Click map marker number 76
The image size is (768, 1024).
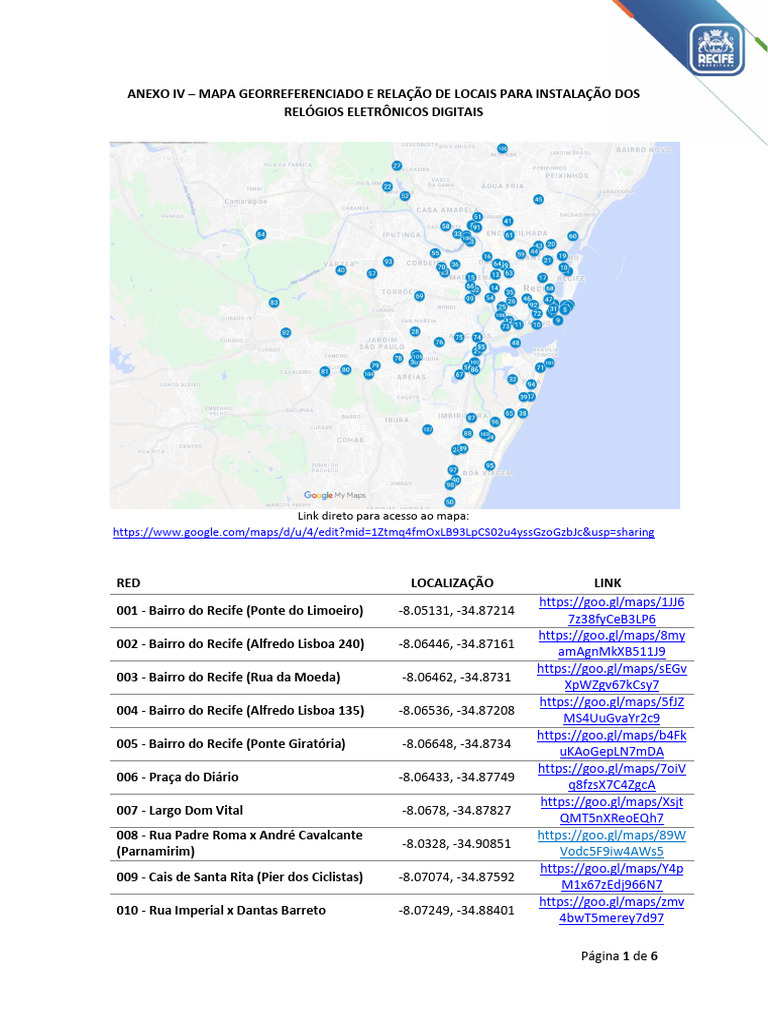coord(439,342)
